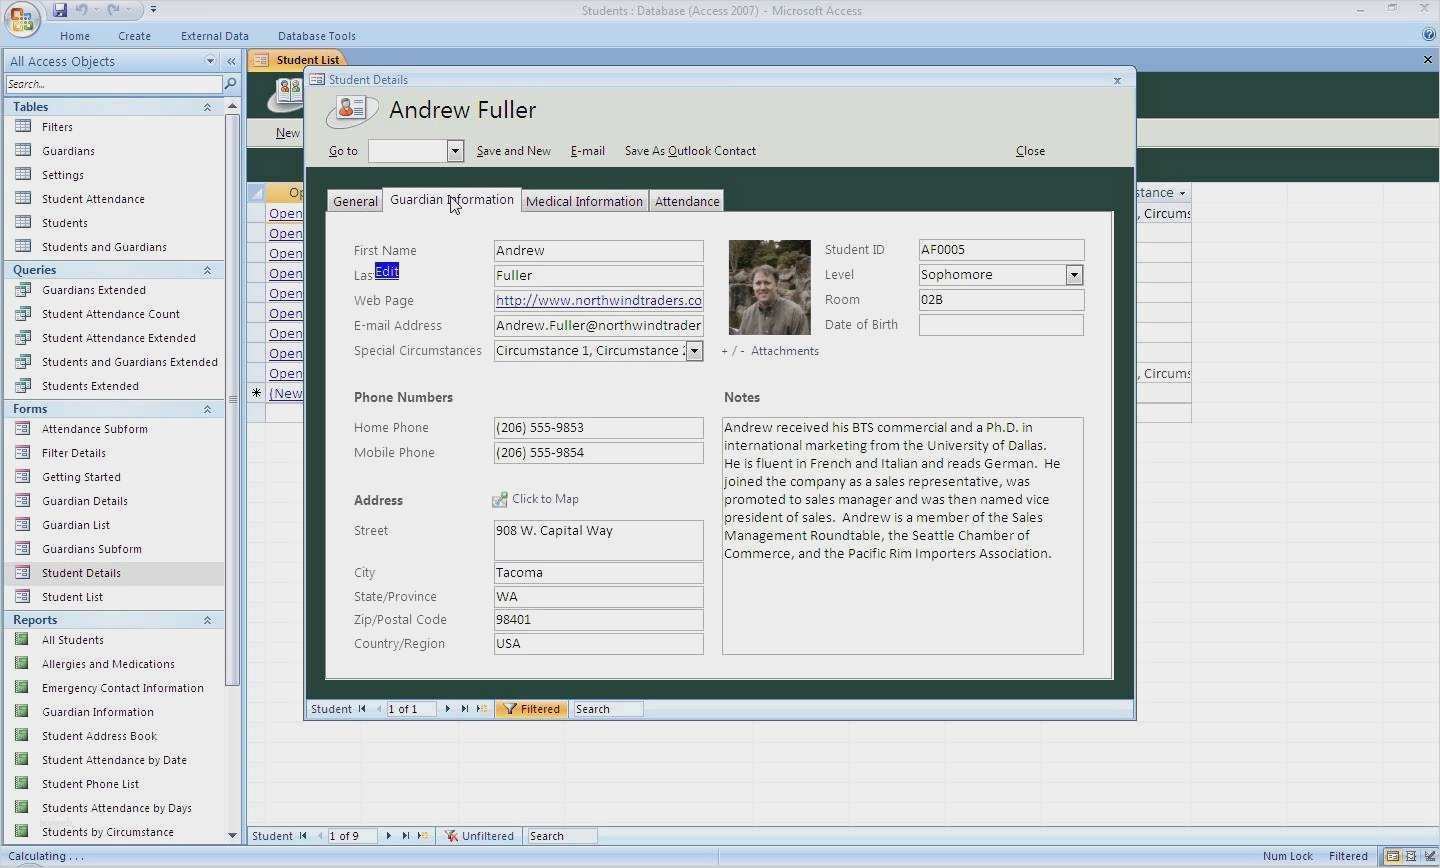
Task: Open the Go to combo box
Action: coord(455,151)
